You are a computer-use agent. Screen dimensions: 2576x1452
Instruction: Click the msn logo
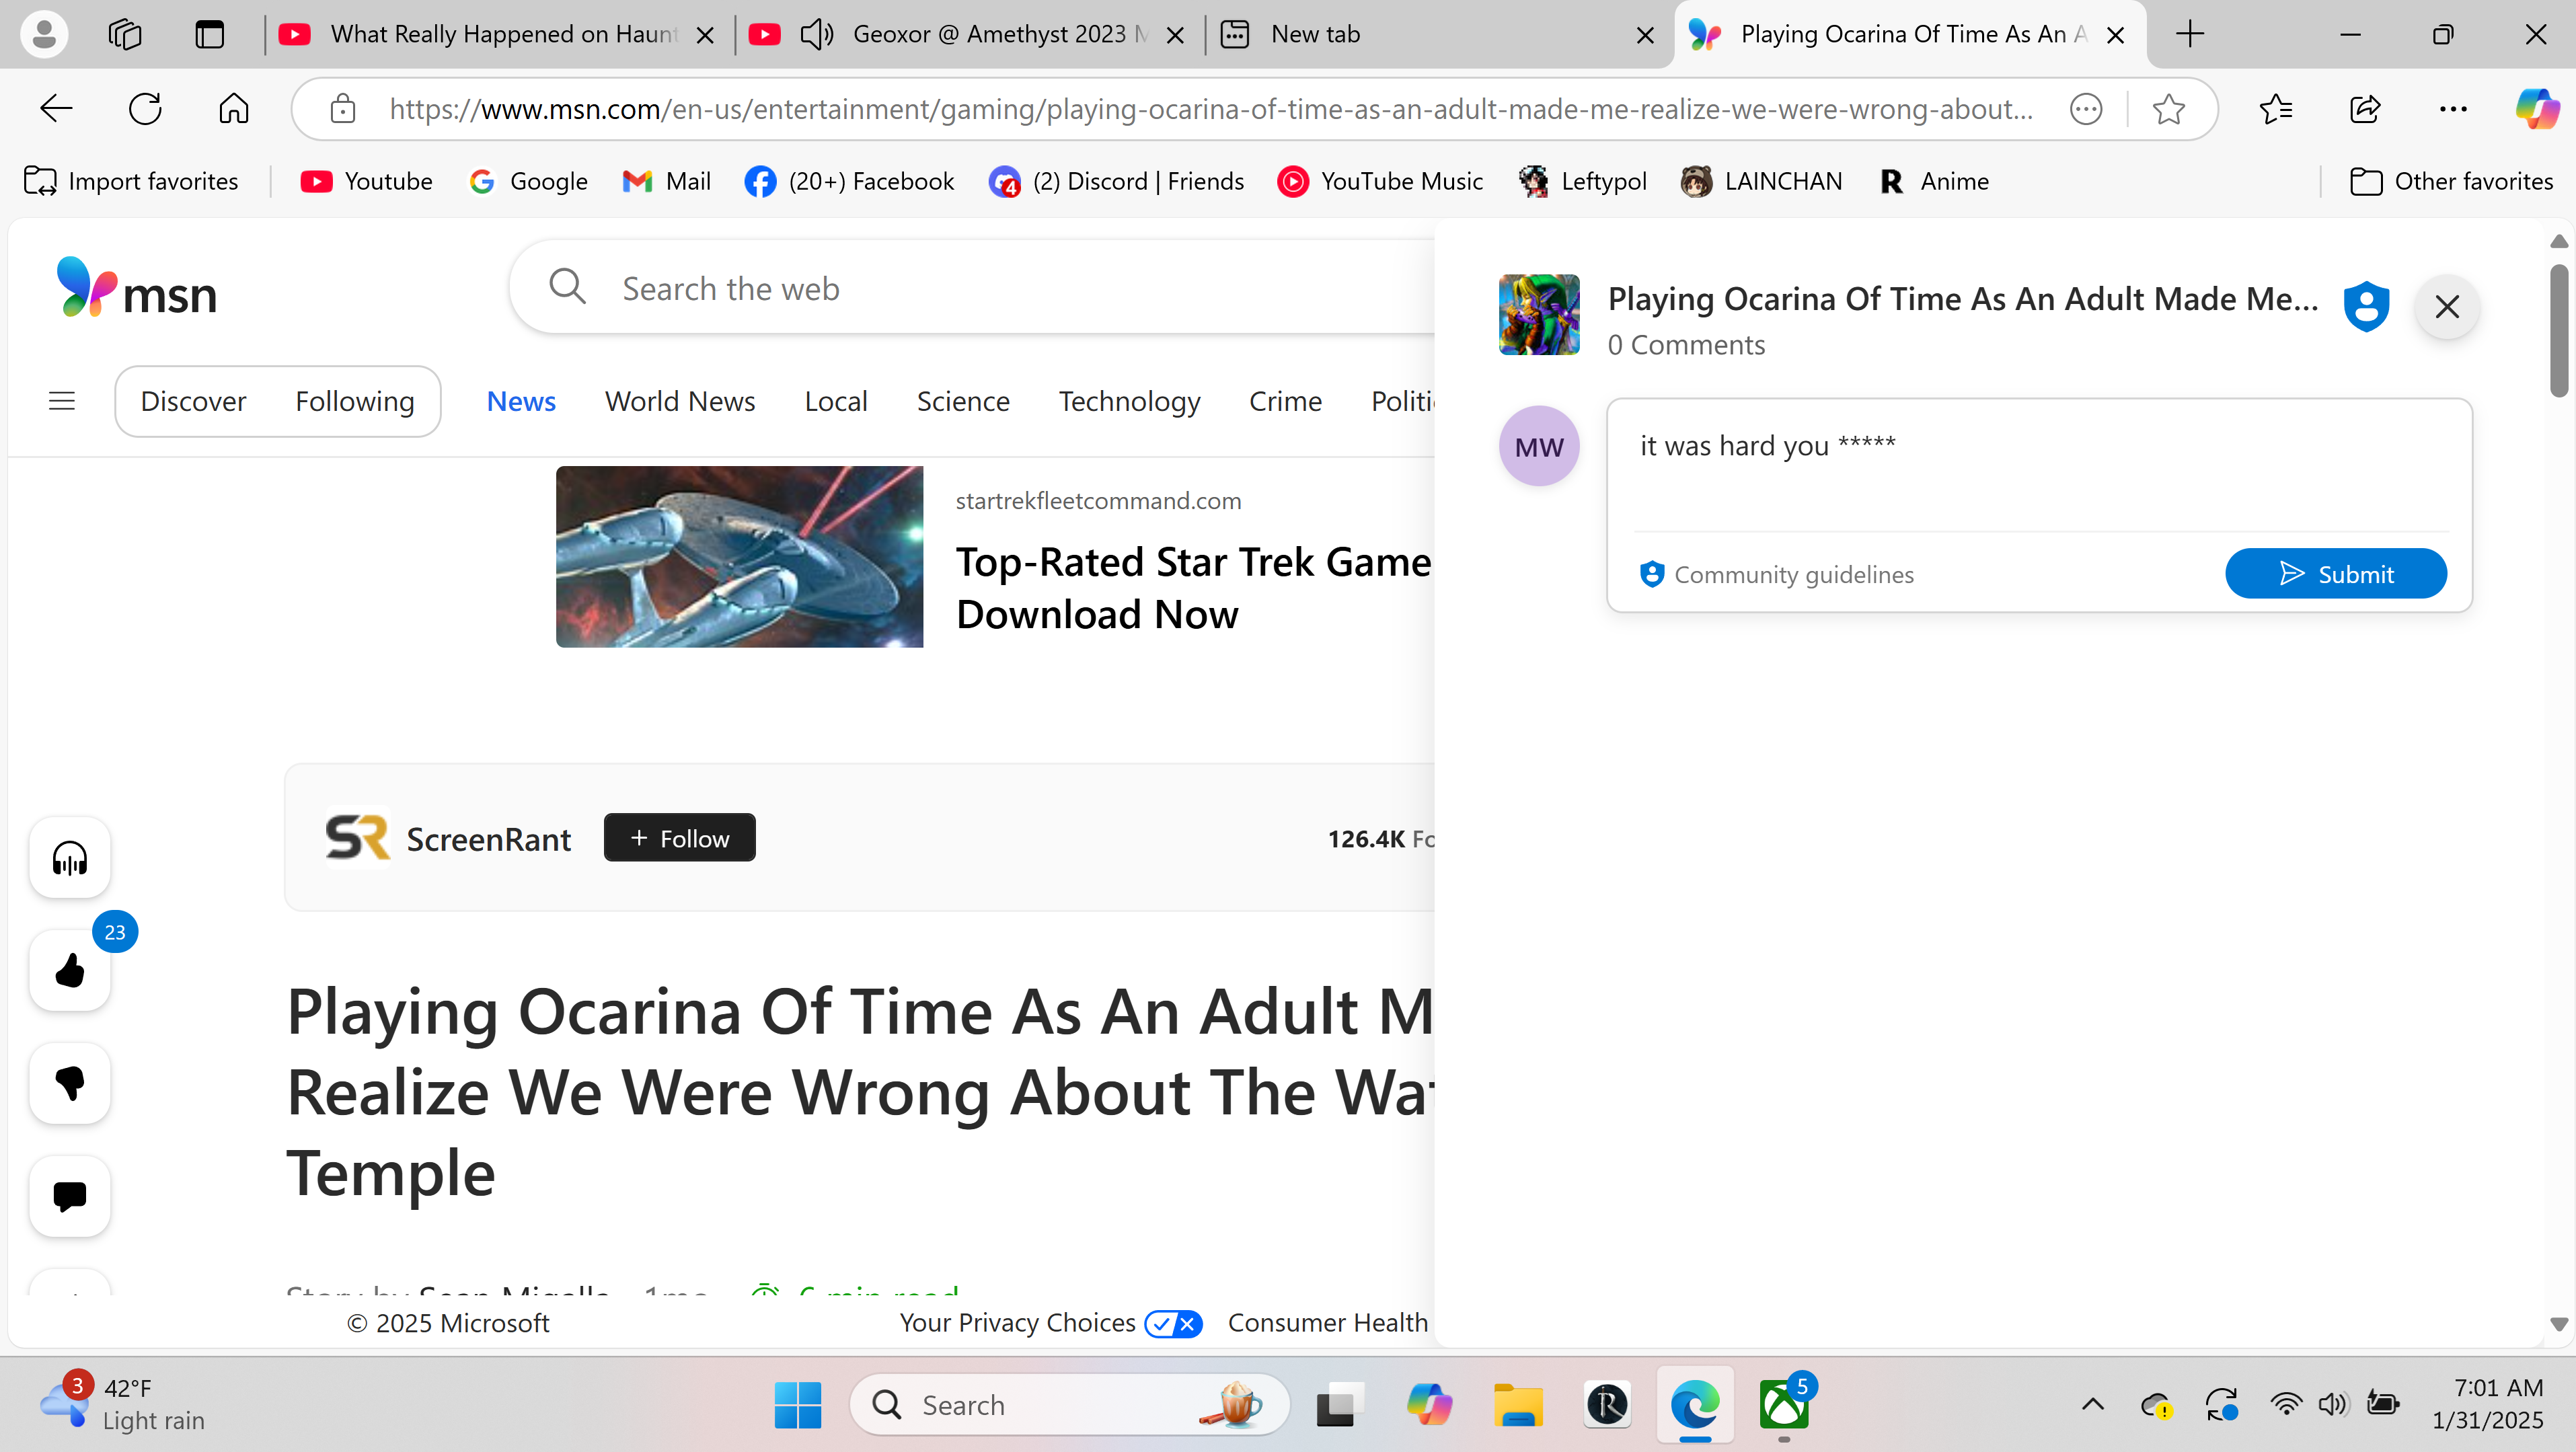(136, 288)
